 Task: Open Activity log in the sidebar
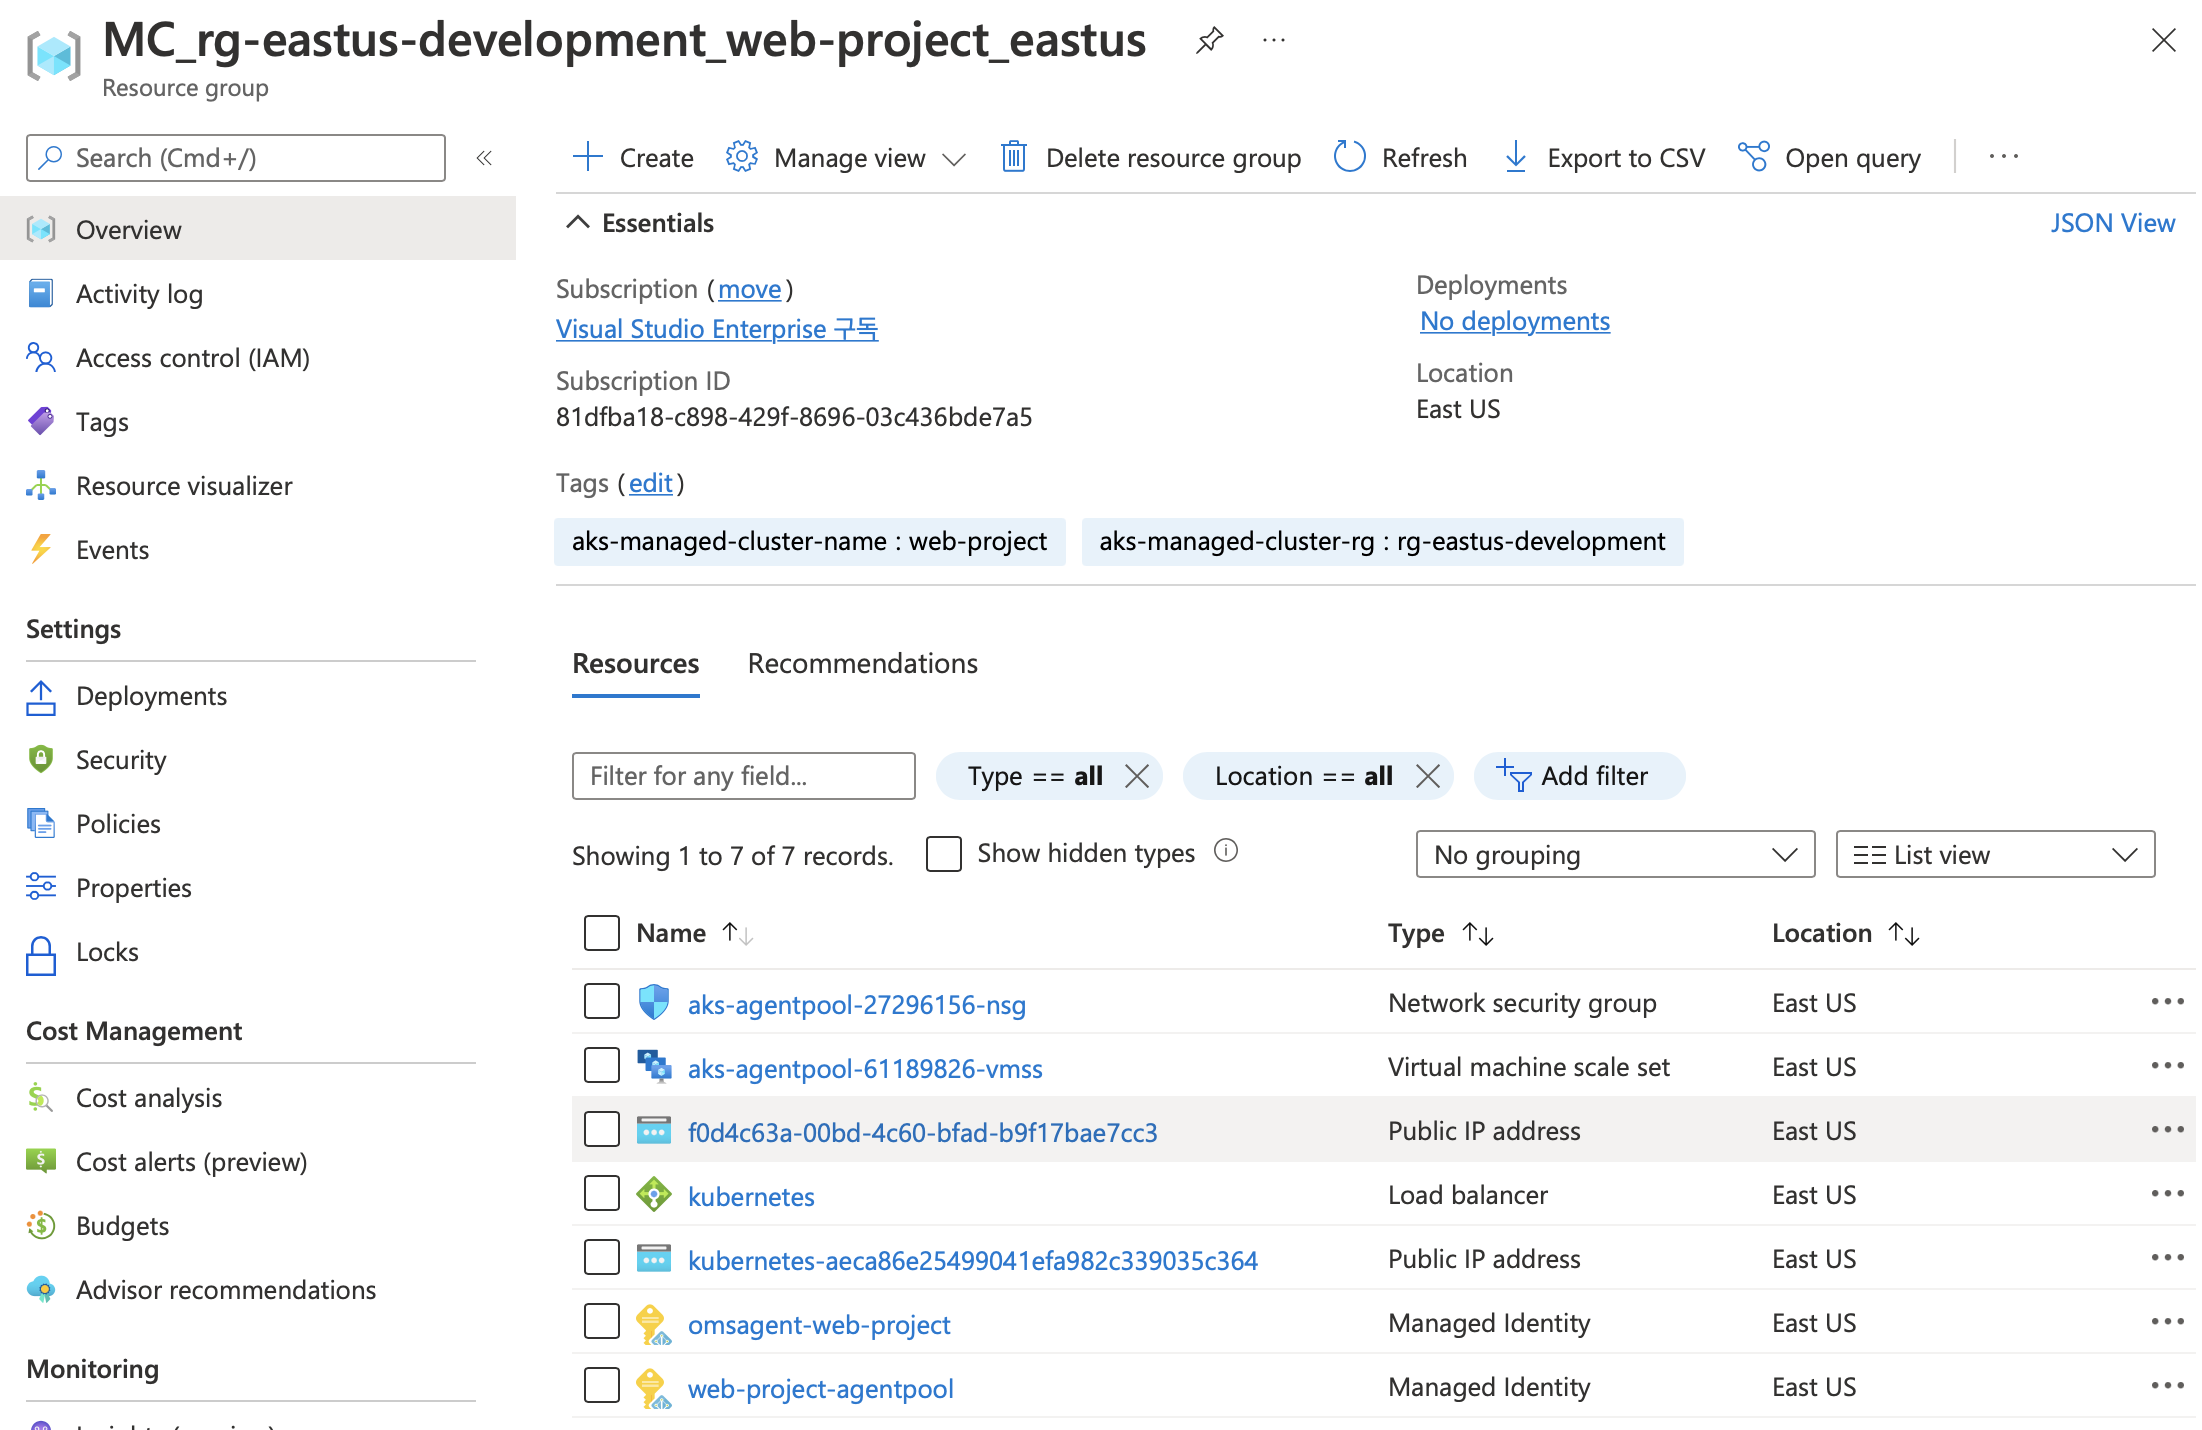139,294
